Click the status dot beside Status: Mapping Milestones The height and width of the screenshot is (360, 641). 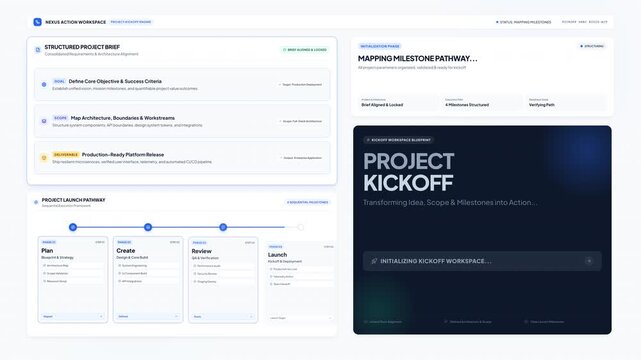pyautogui.click(x=497, y=22)
